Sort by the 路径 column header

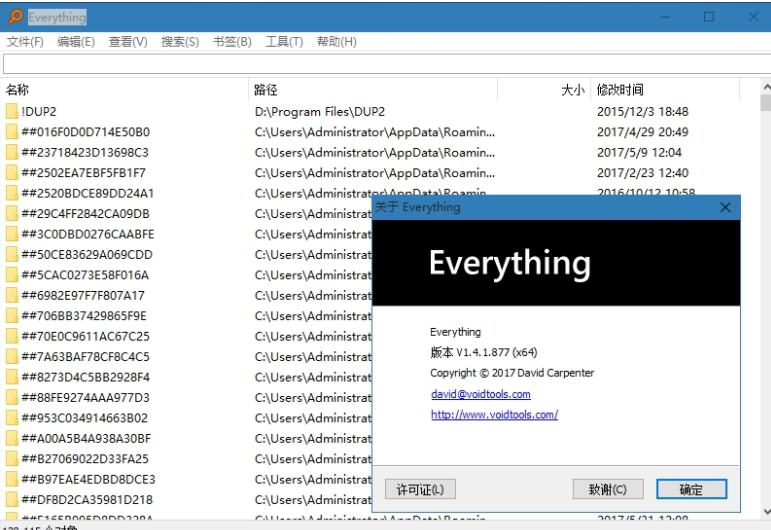(374, 89)
